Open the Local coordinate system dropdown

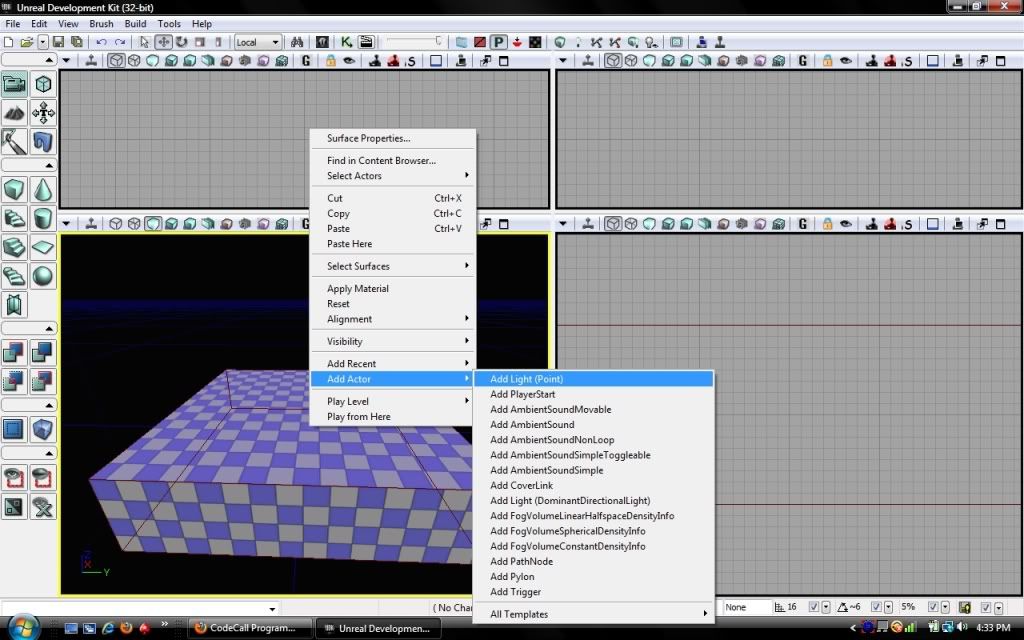tap(258, 42)
